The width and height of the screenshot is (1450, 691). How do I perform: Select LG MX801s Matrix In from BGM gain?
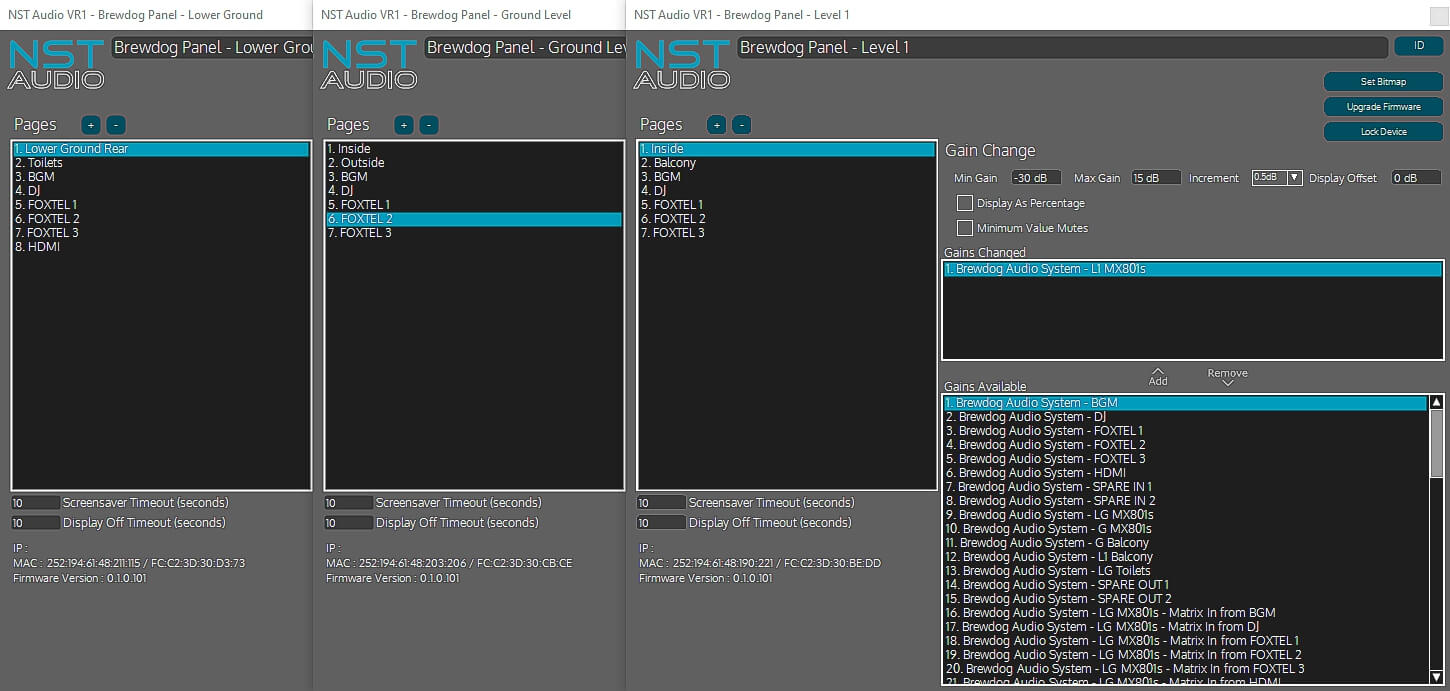[x=1186, y=613]
